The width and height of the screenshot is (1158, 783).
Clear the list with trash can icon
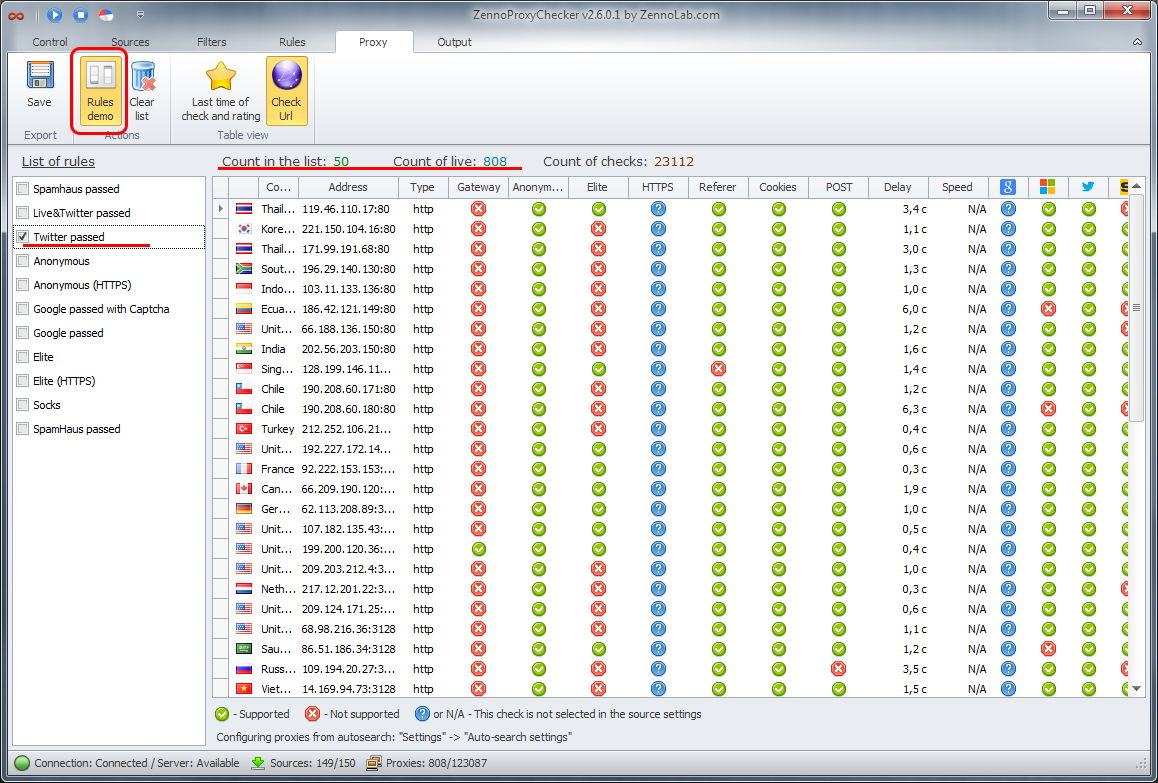click(142, 92)
